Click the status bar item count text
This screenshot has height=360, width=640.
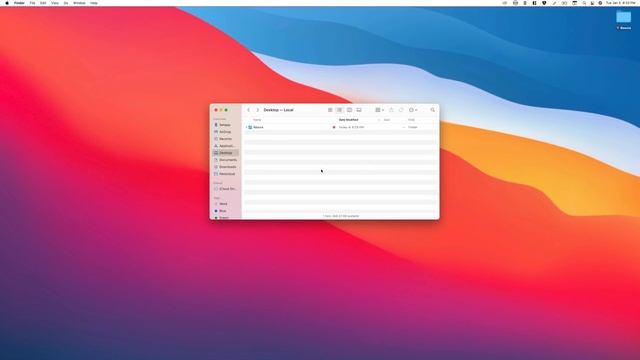(x=341, y=216)
